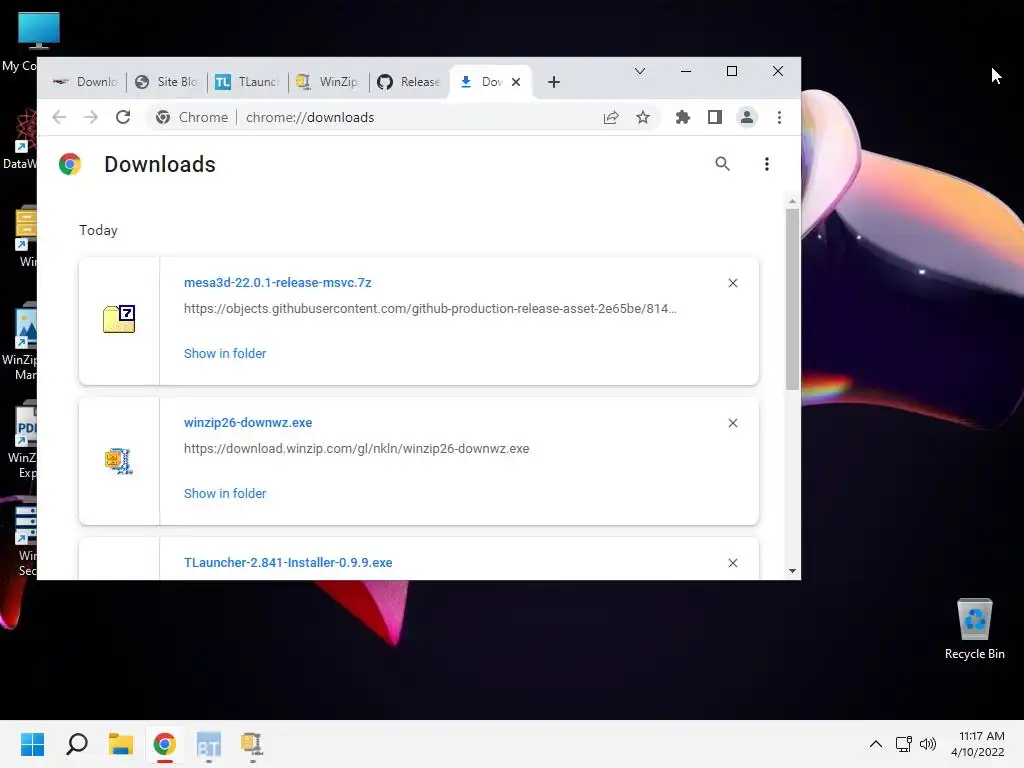Click the Chrome logo beside Downloads

[70, 164]
